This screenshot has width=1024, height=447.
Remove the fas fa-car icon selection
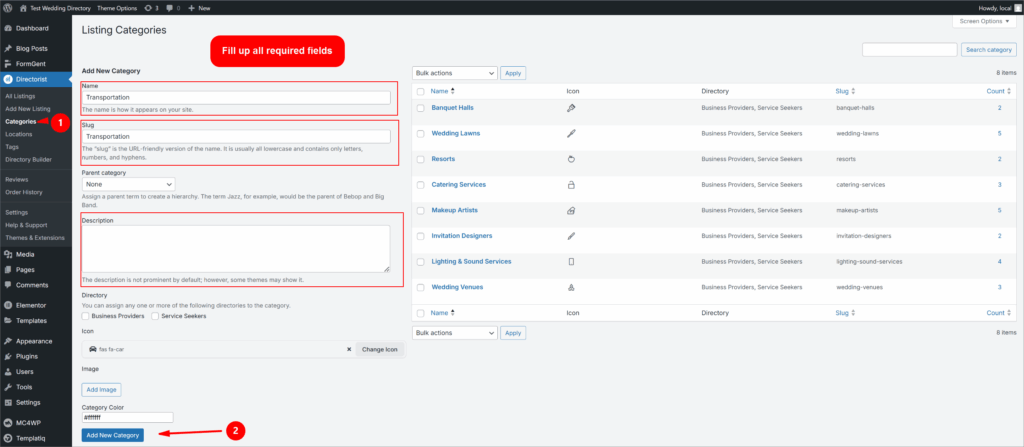coord(349,349)
